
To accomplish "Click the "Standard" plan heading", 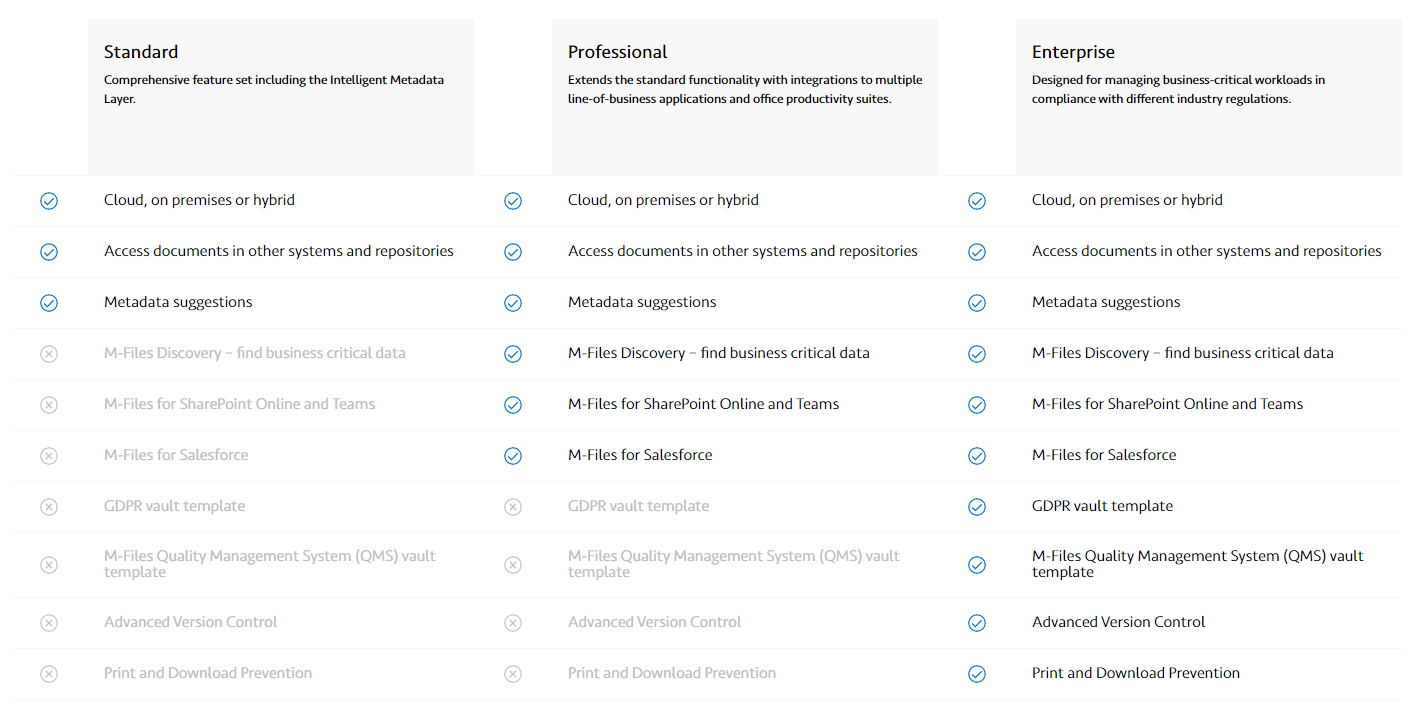I will (141, 52).
